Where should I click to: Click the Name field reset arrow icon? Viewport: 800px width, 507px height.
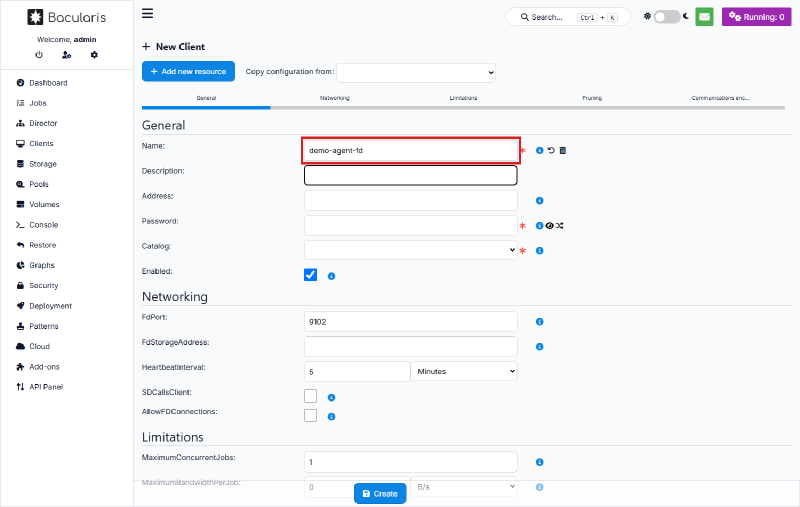click(551, 150)
